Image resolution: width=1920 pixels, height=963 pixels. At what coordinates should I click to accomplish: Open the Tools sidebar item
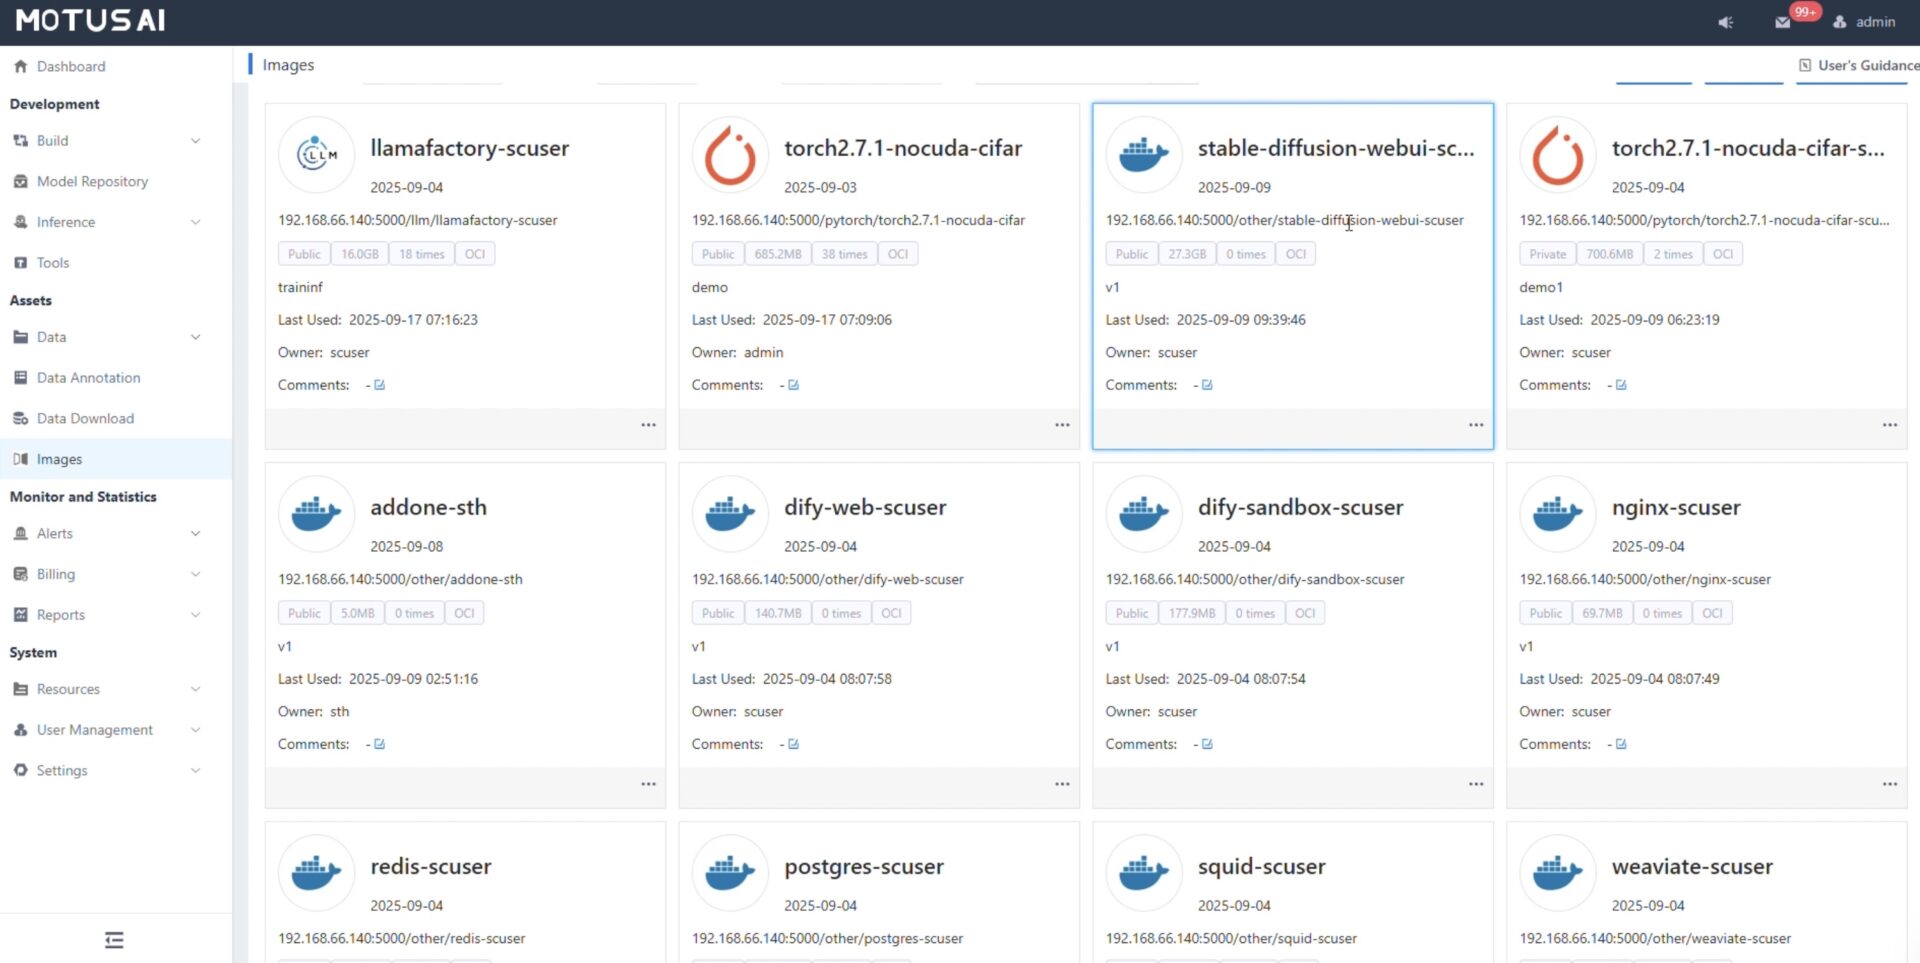tap(54, 262)
